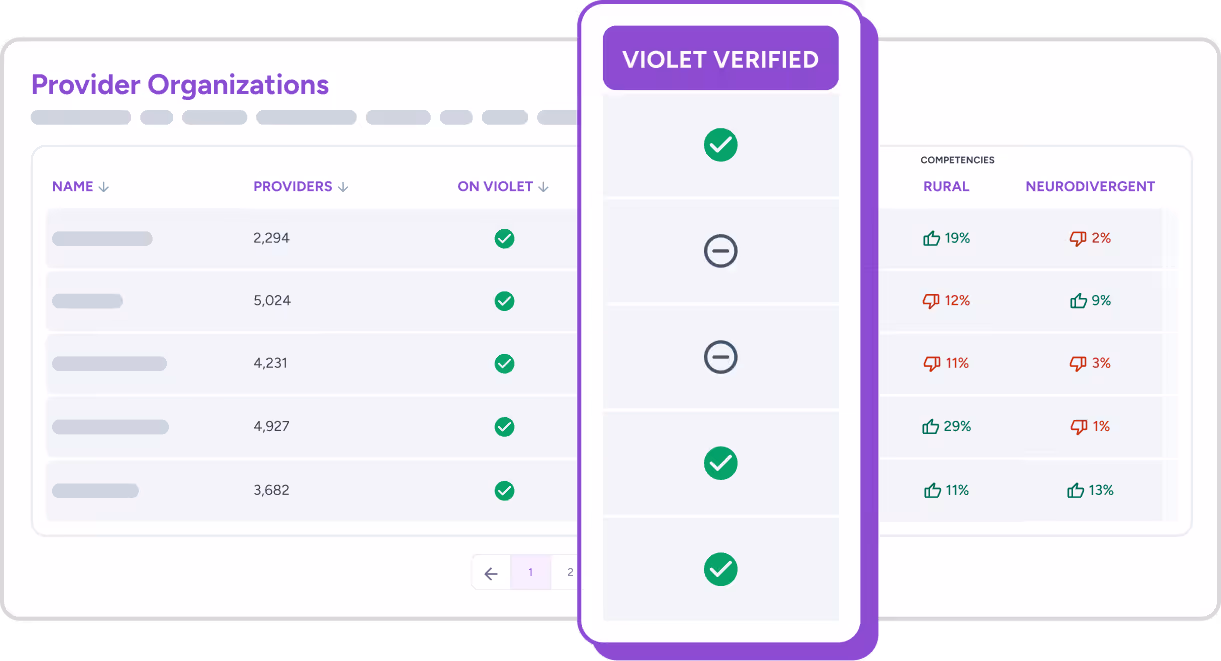Click the VIOLET VERIFIED header button
Viewport: 1221px width, 661px height.
pos(720,58)
